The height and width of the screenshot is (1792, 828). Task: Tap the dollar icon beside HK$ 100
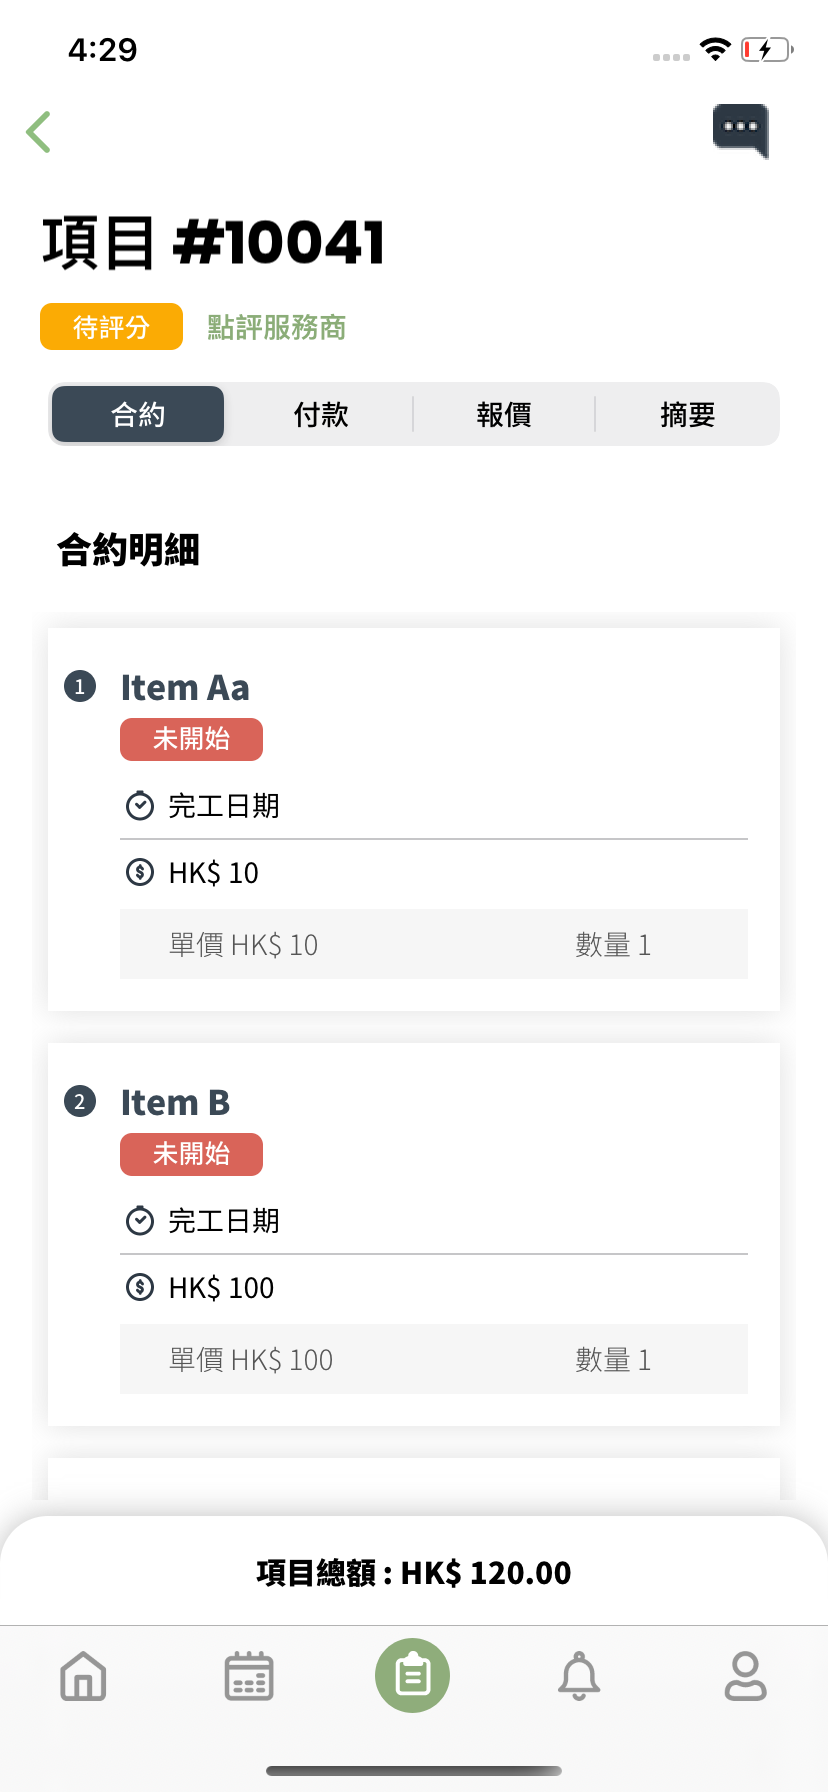pos(140,1287)
